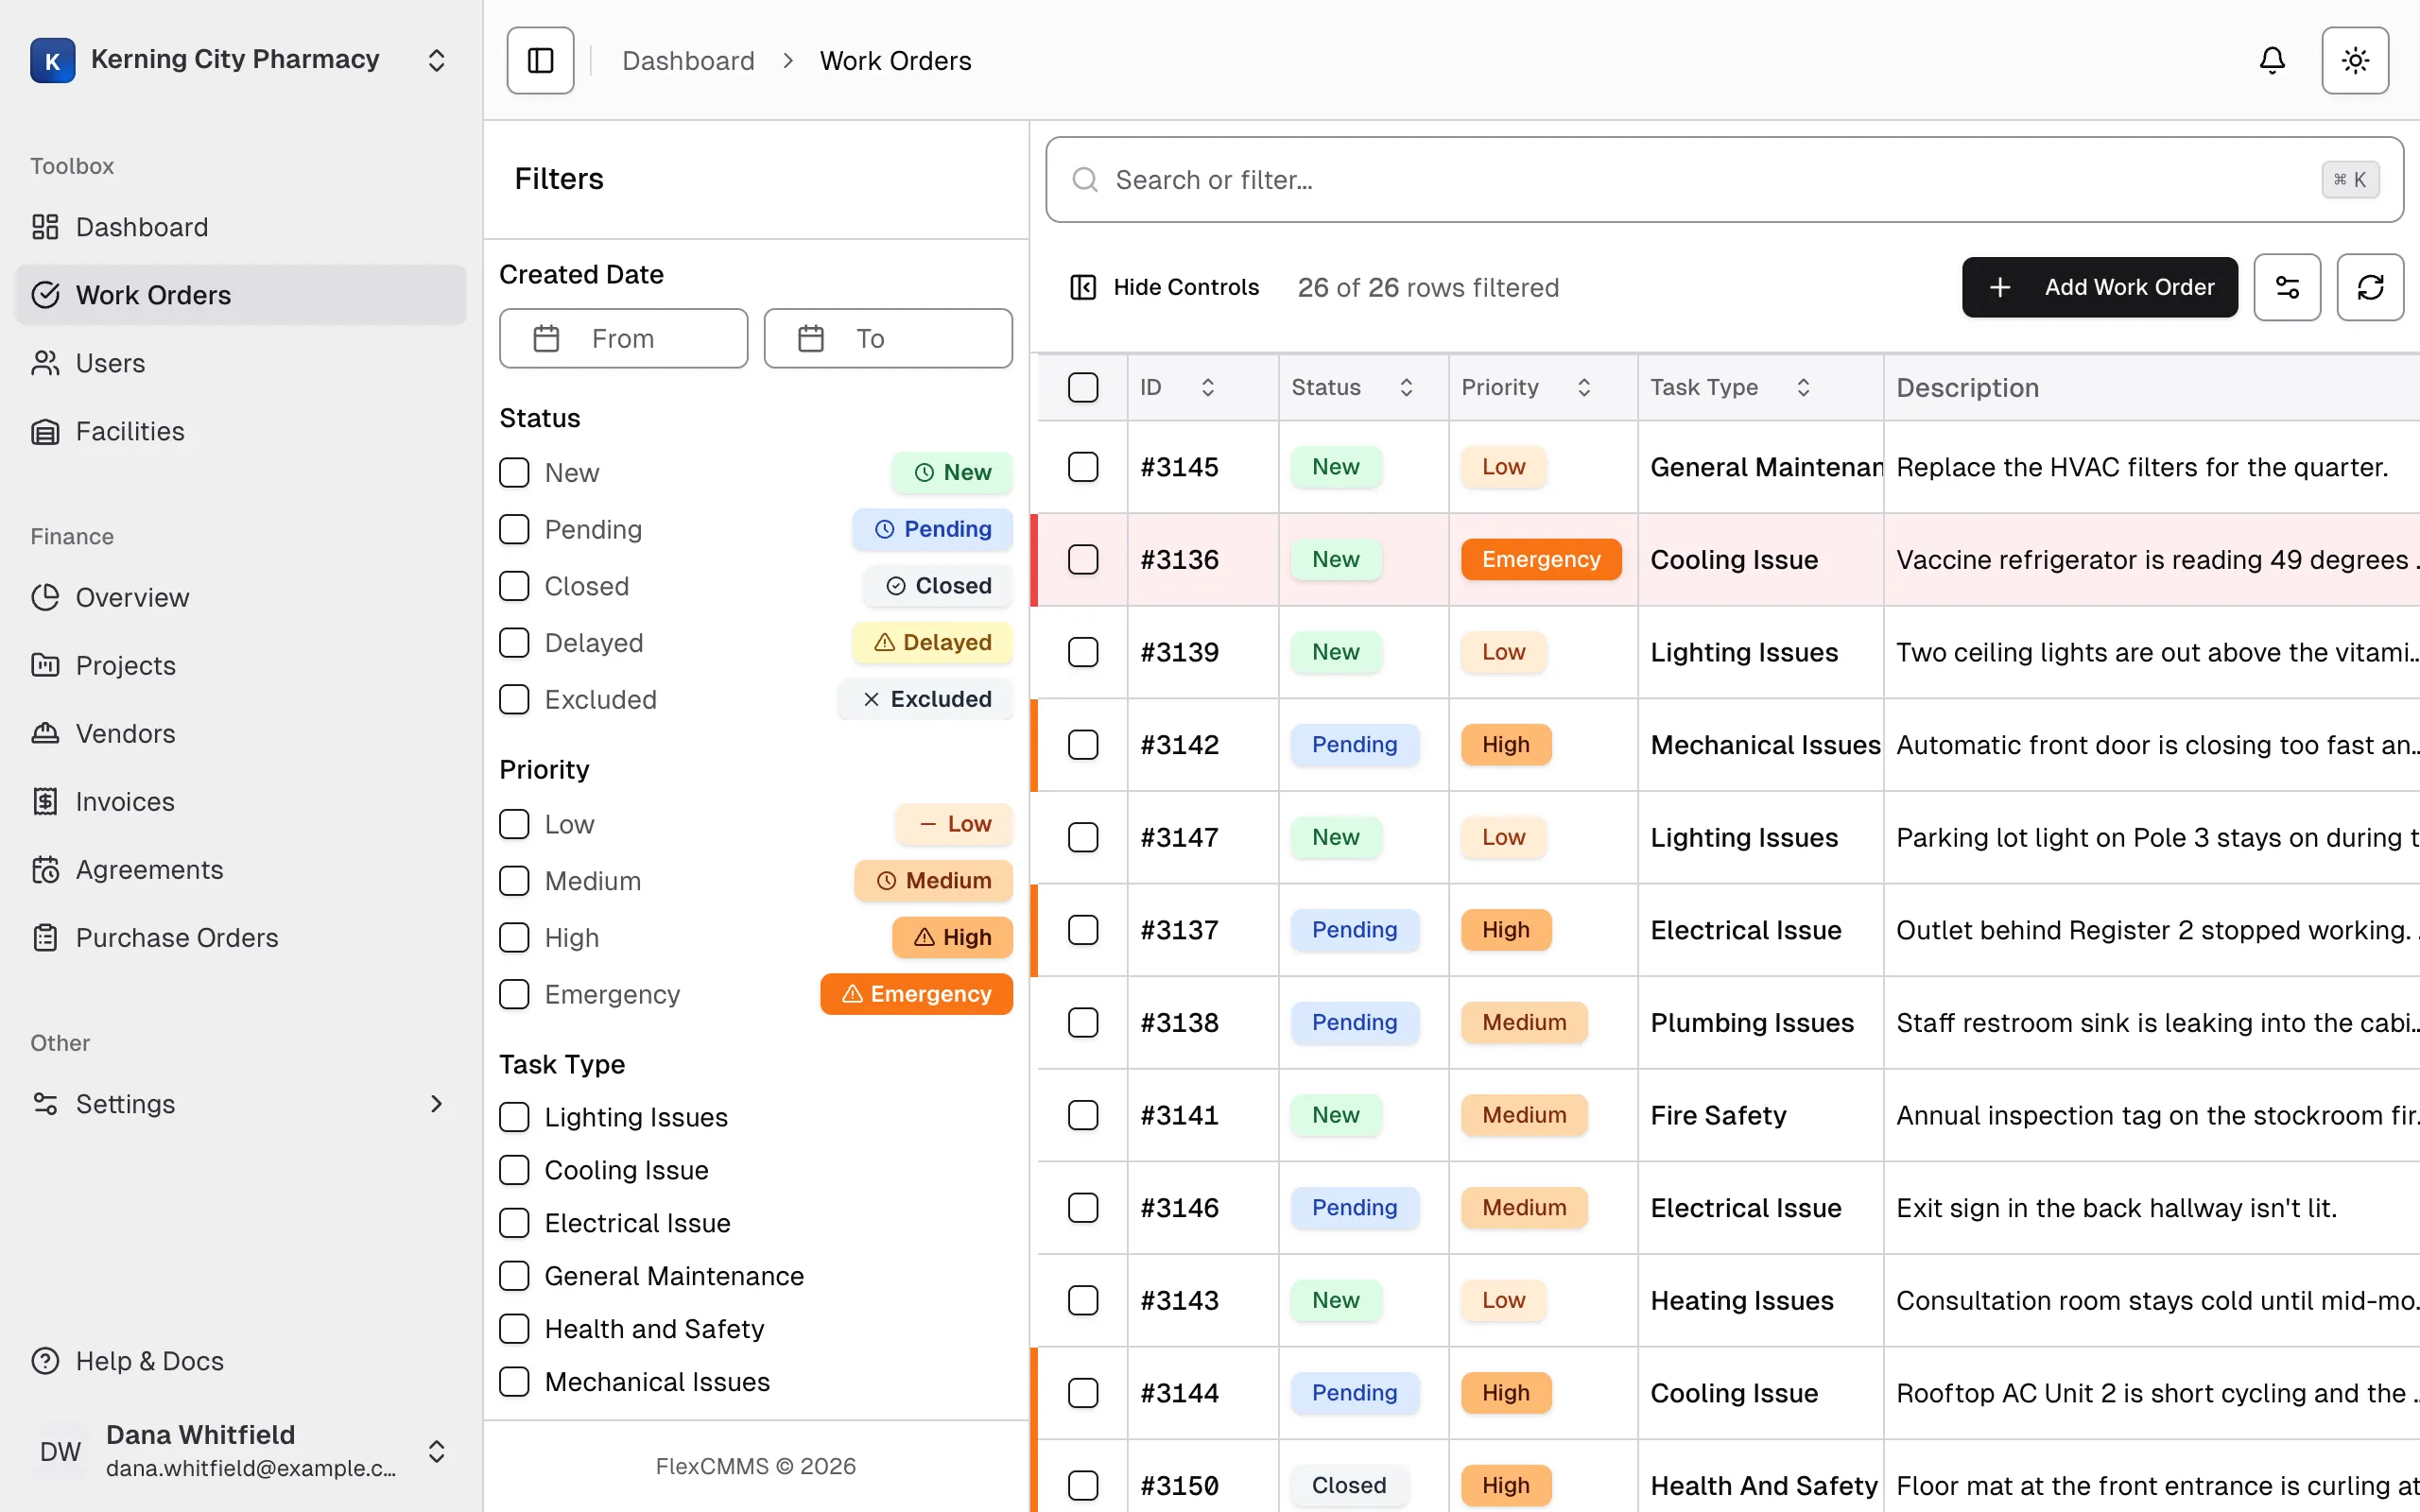Image resolution: width=2420 pixels, height=1512 pixels.
Task: Open the view options sliders icon
Action: coord(2287,287)
